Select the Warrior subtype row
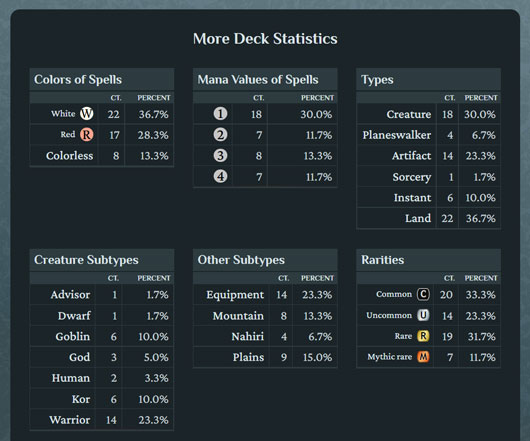530x441 pixels. 102,420
